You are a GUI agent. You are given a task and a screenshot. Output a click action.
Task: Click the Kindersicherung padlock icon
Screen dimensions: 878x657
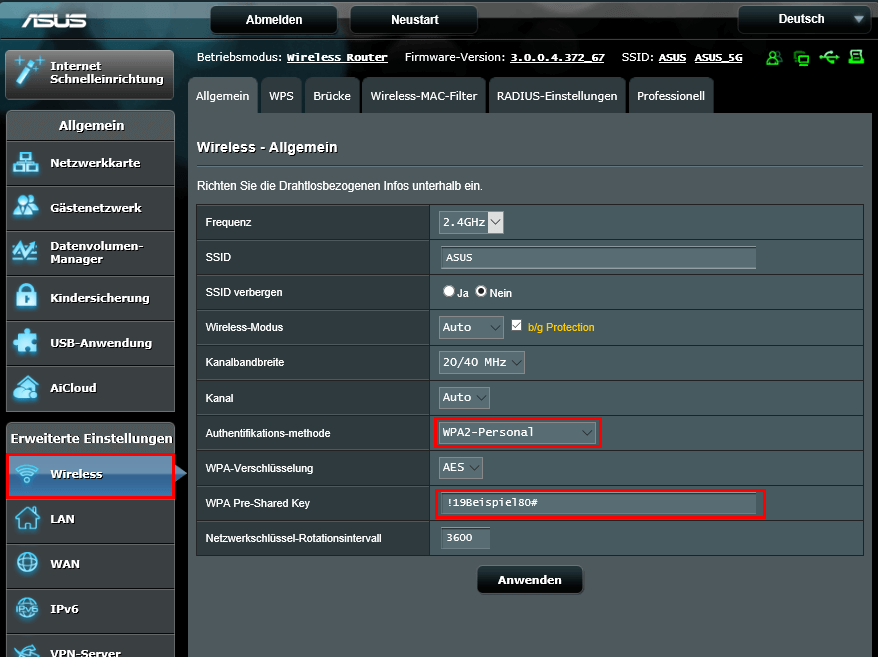pyautogui.click(x=25, y=298)
